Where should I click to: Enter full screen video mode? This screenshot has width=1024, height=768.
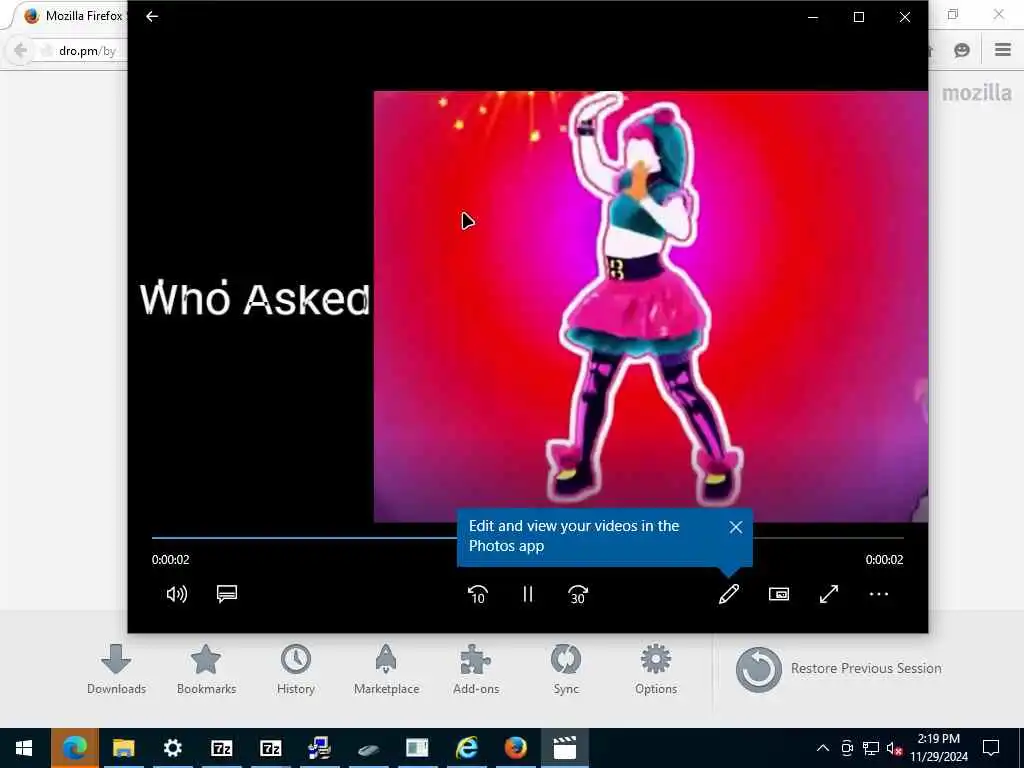click(829, 594)
